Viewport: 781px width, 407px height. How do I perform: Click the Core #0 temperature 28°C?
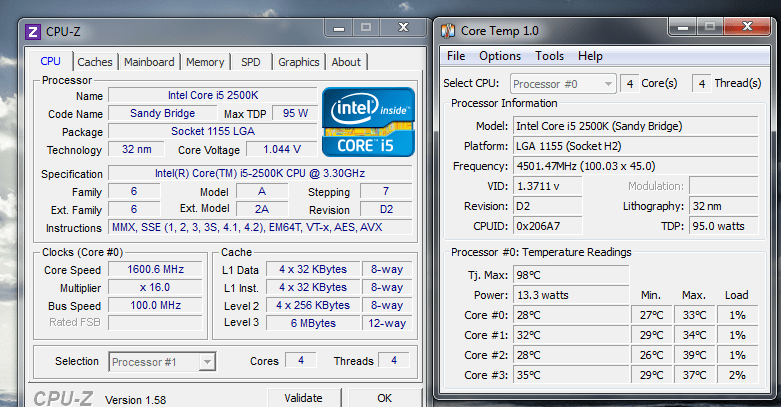571,315
